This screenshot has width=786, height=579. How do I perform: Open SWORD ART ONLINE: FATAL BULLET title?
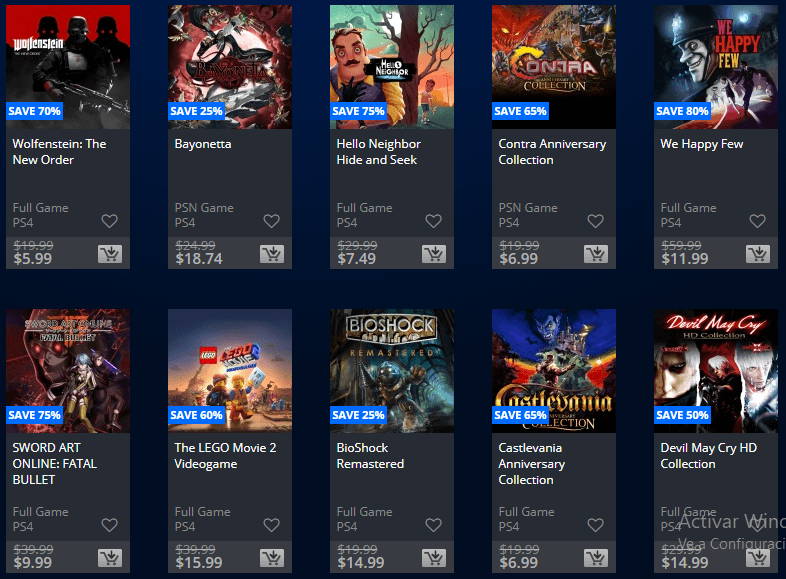point(54,464)
